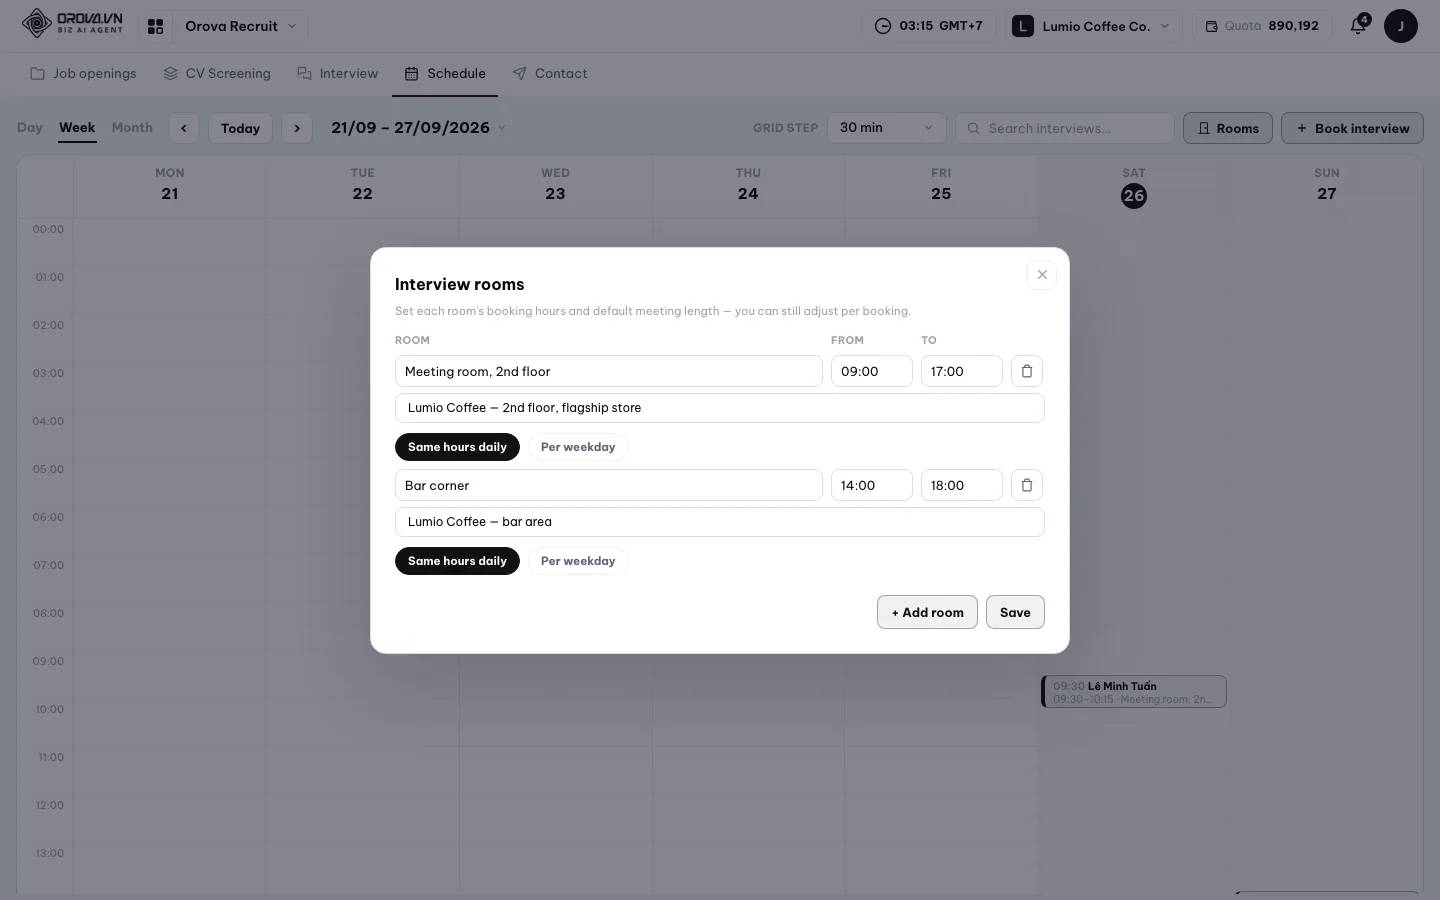
Task: Expand the Orova Recruit product dropdown
Action: pyautogui.click(x=241, y=26)
